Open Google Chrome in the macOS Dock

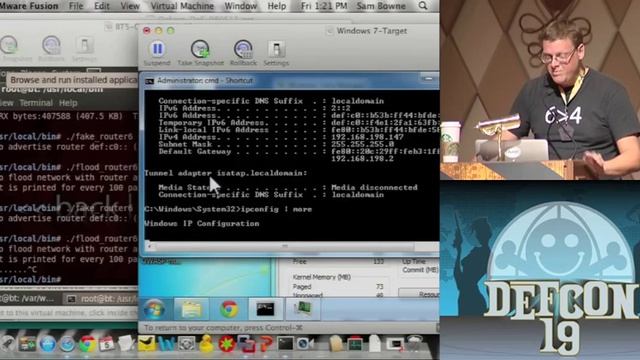[x=87, y=344]
